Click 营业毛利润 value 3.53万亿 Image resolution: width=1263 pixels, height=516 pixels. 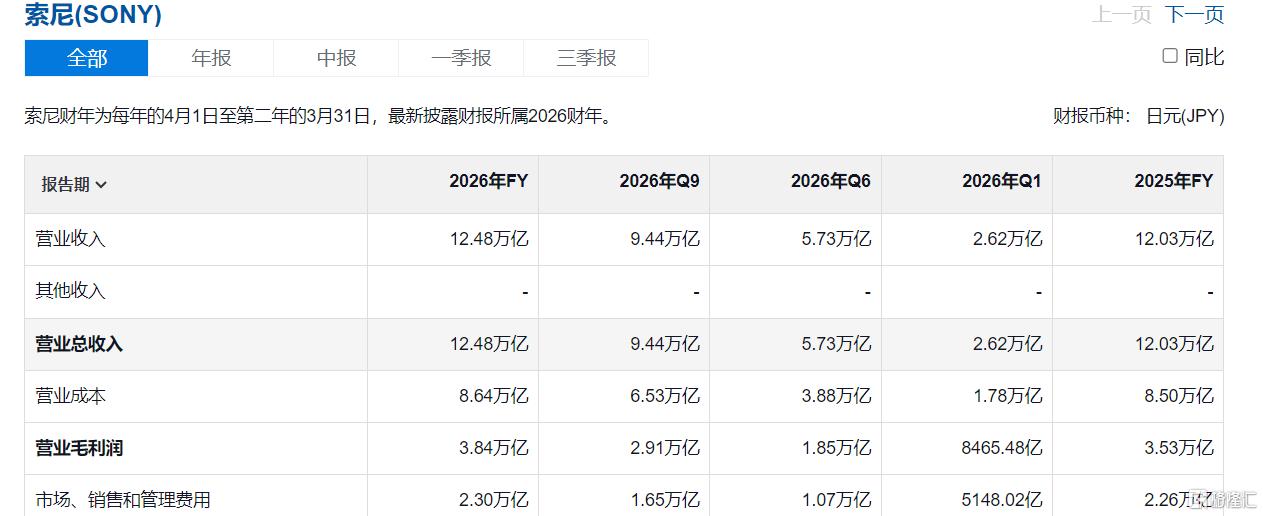(1179, 448)
